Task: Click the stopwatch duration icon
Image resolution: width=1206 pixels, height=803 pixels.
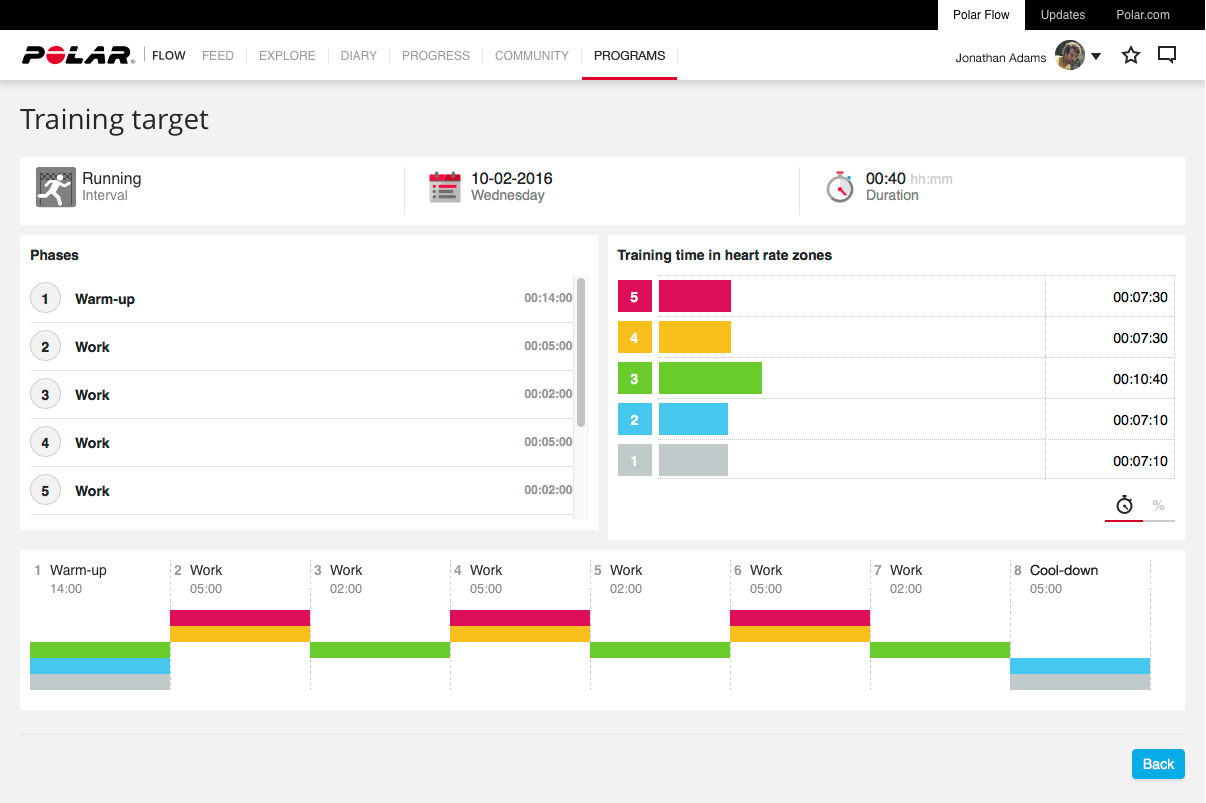Action: [x=840, y=187]
